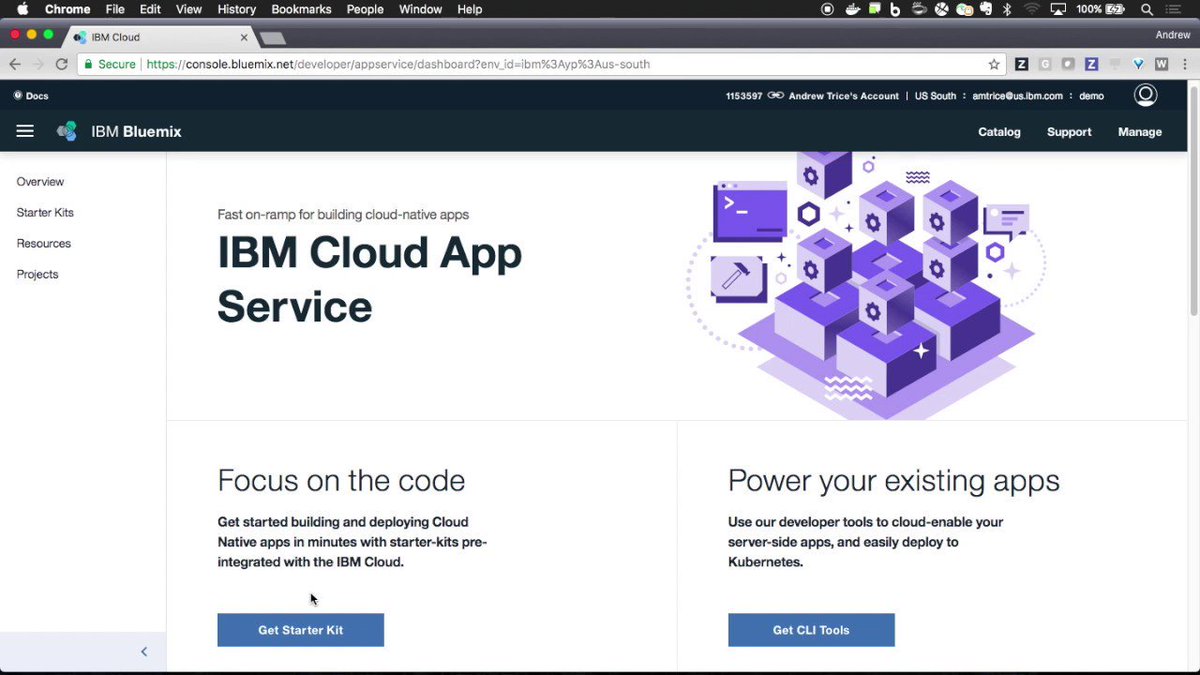Viewport: 1200px width, 675px height.
Task: Open the hamburger navigation menu
Action: 25,131
